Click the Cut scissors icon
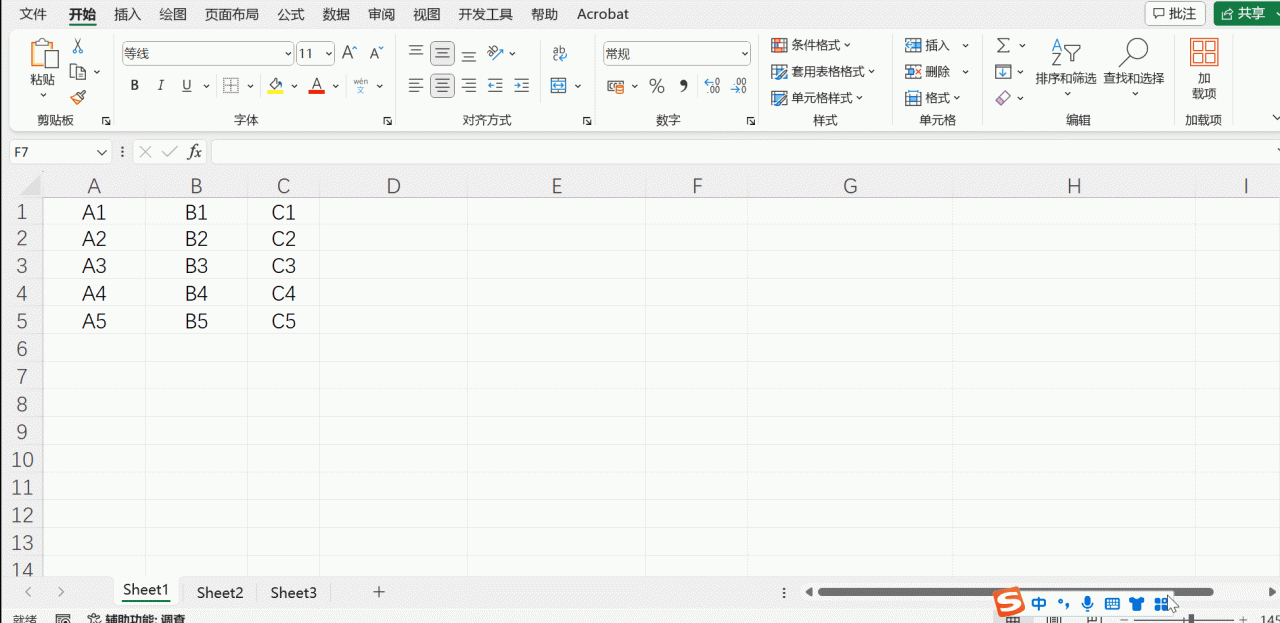Viewport: 1280px width, 623px height. point(77,47)
